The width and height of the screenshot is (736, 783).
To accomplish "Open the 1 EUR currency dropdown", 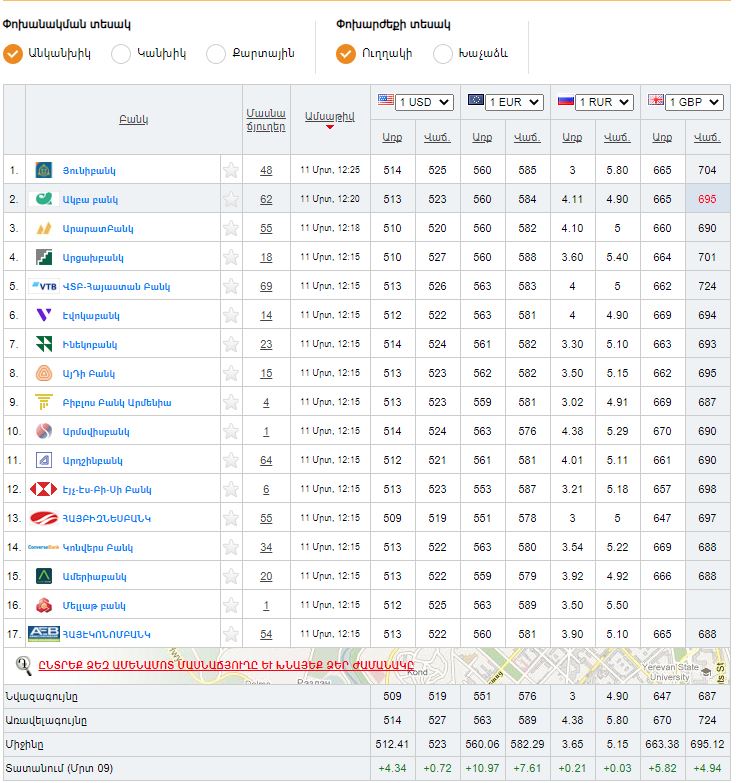I will (514, 102).
